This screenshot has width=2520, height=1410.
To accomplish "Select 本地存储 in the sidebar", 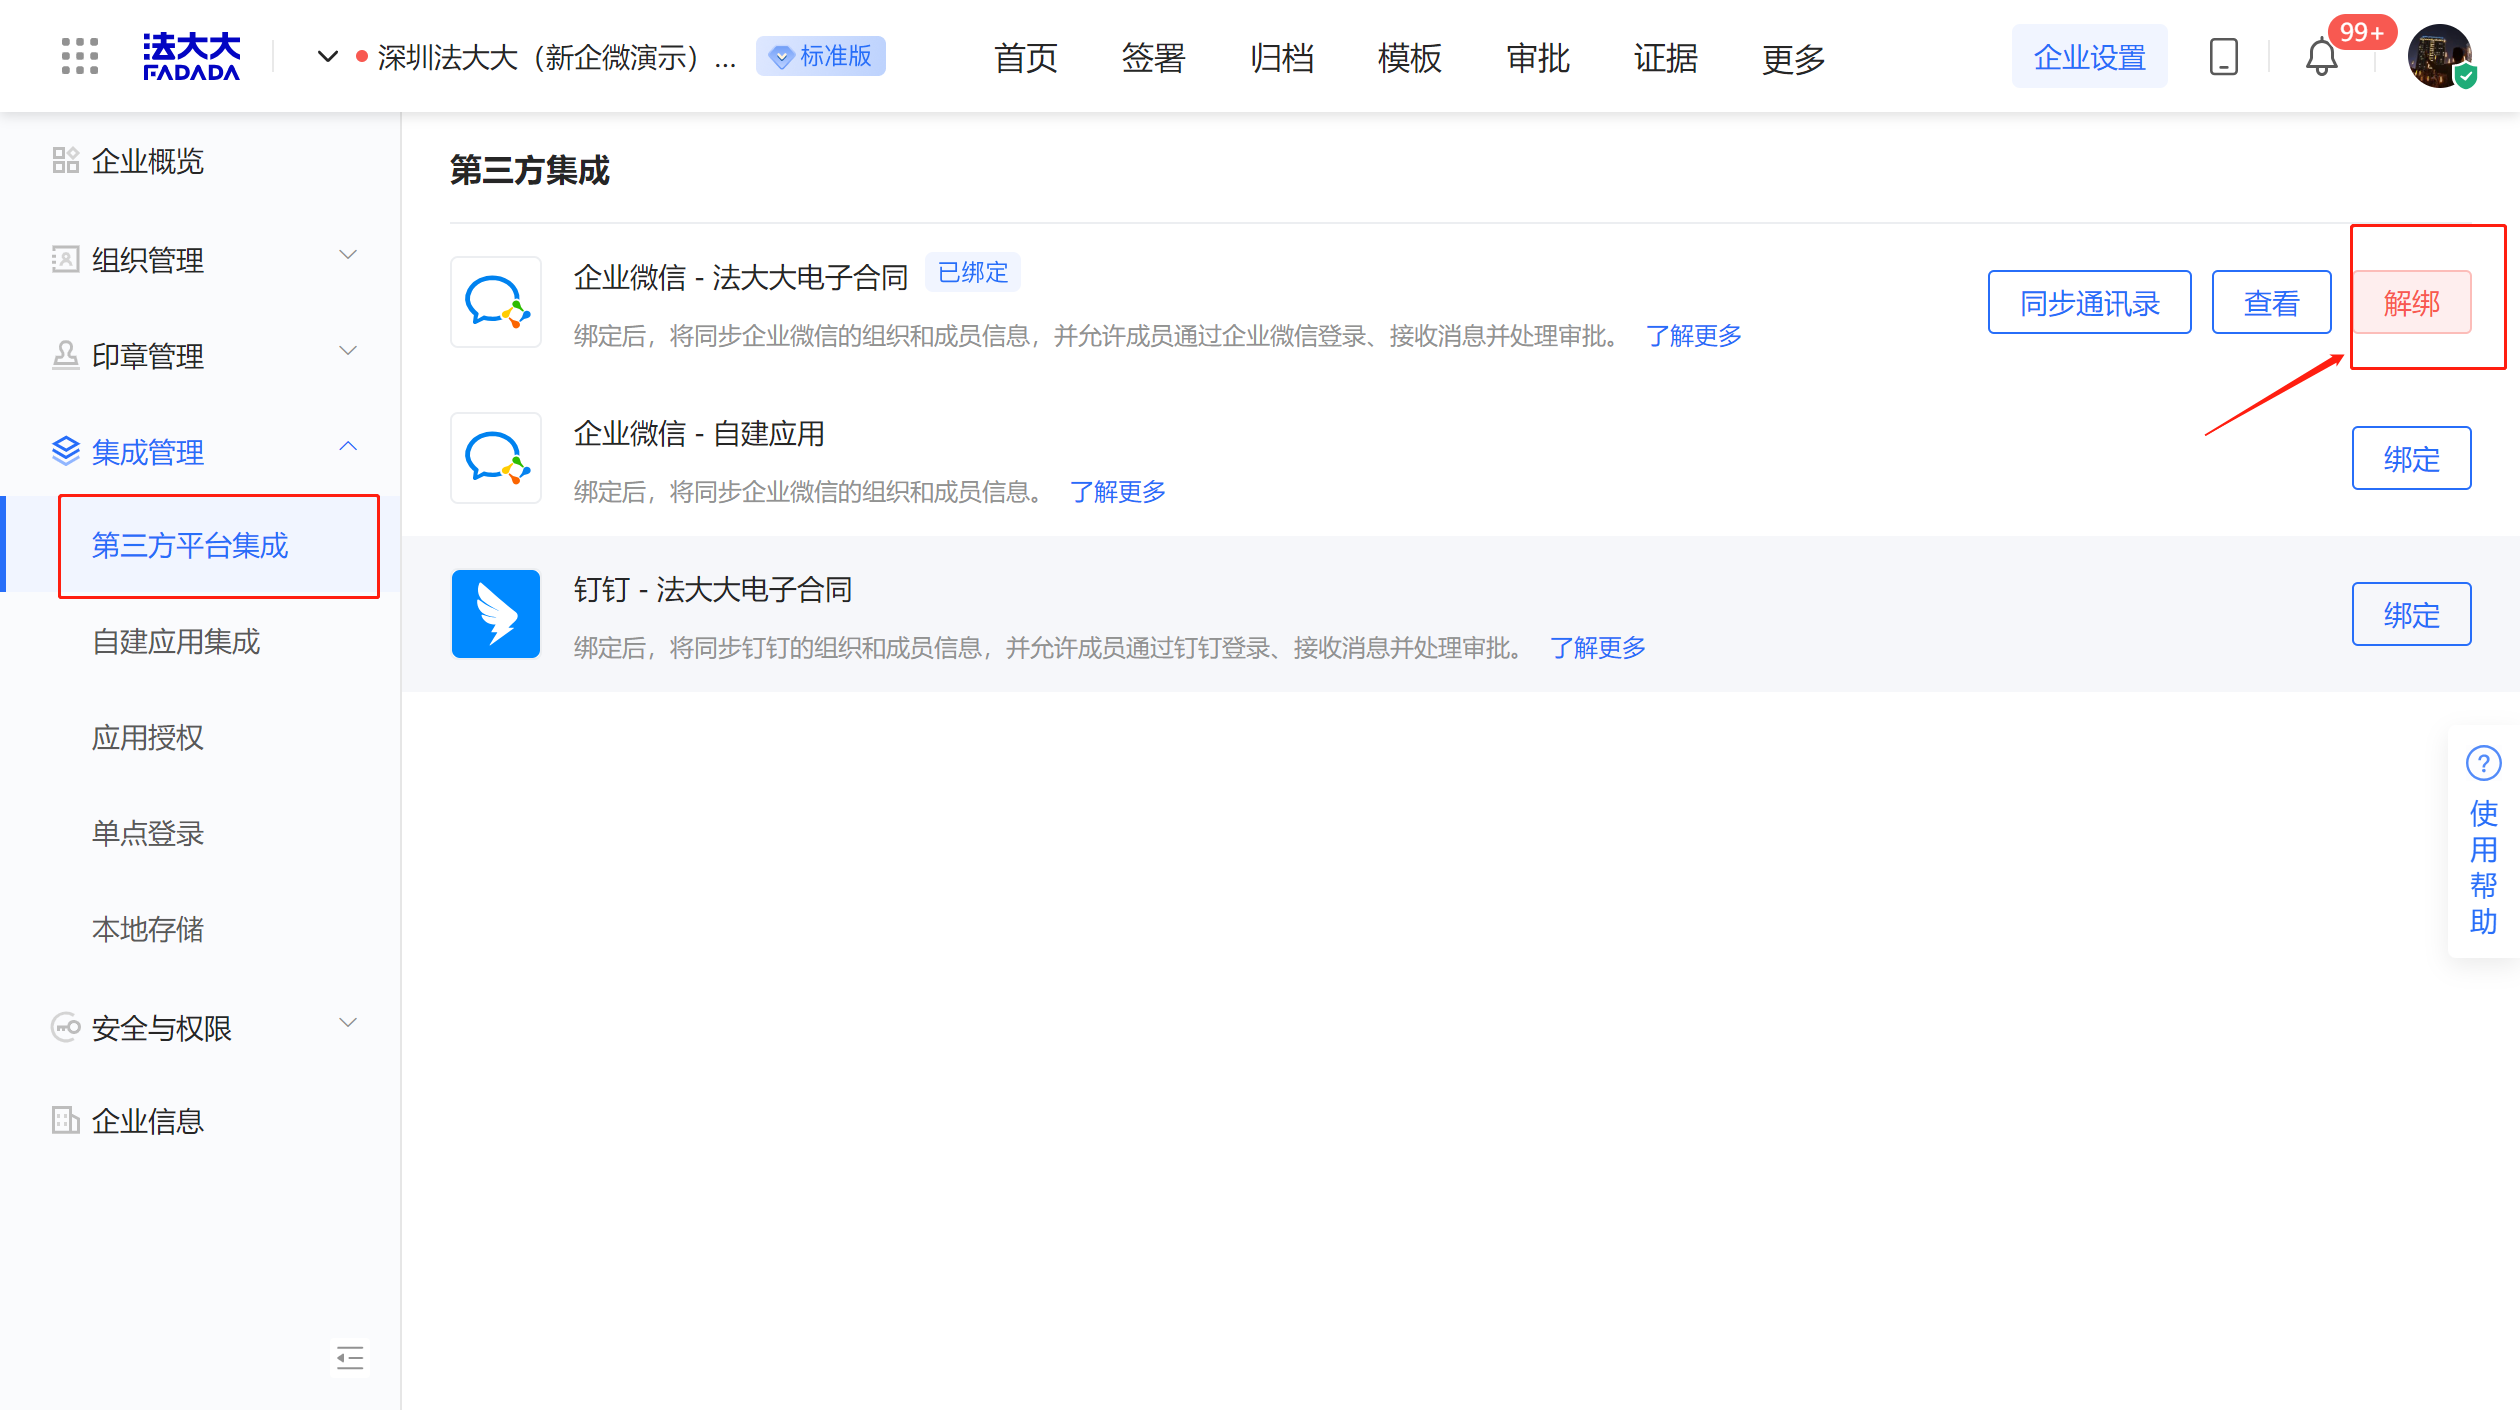I will coord(148,929).
